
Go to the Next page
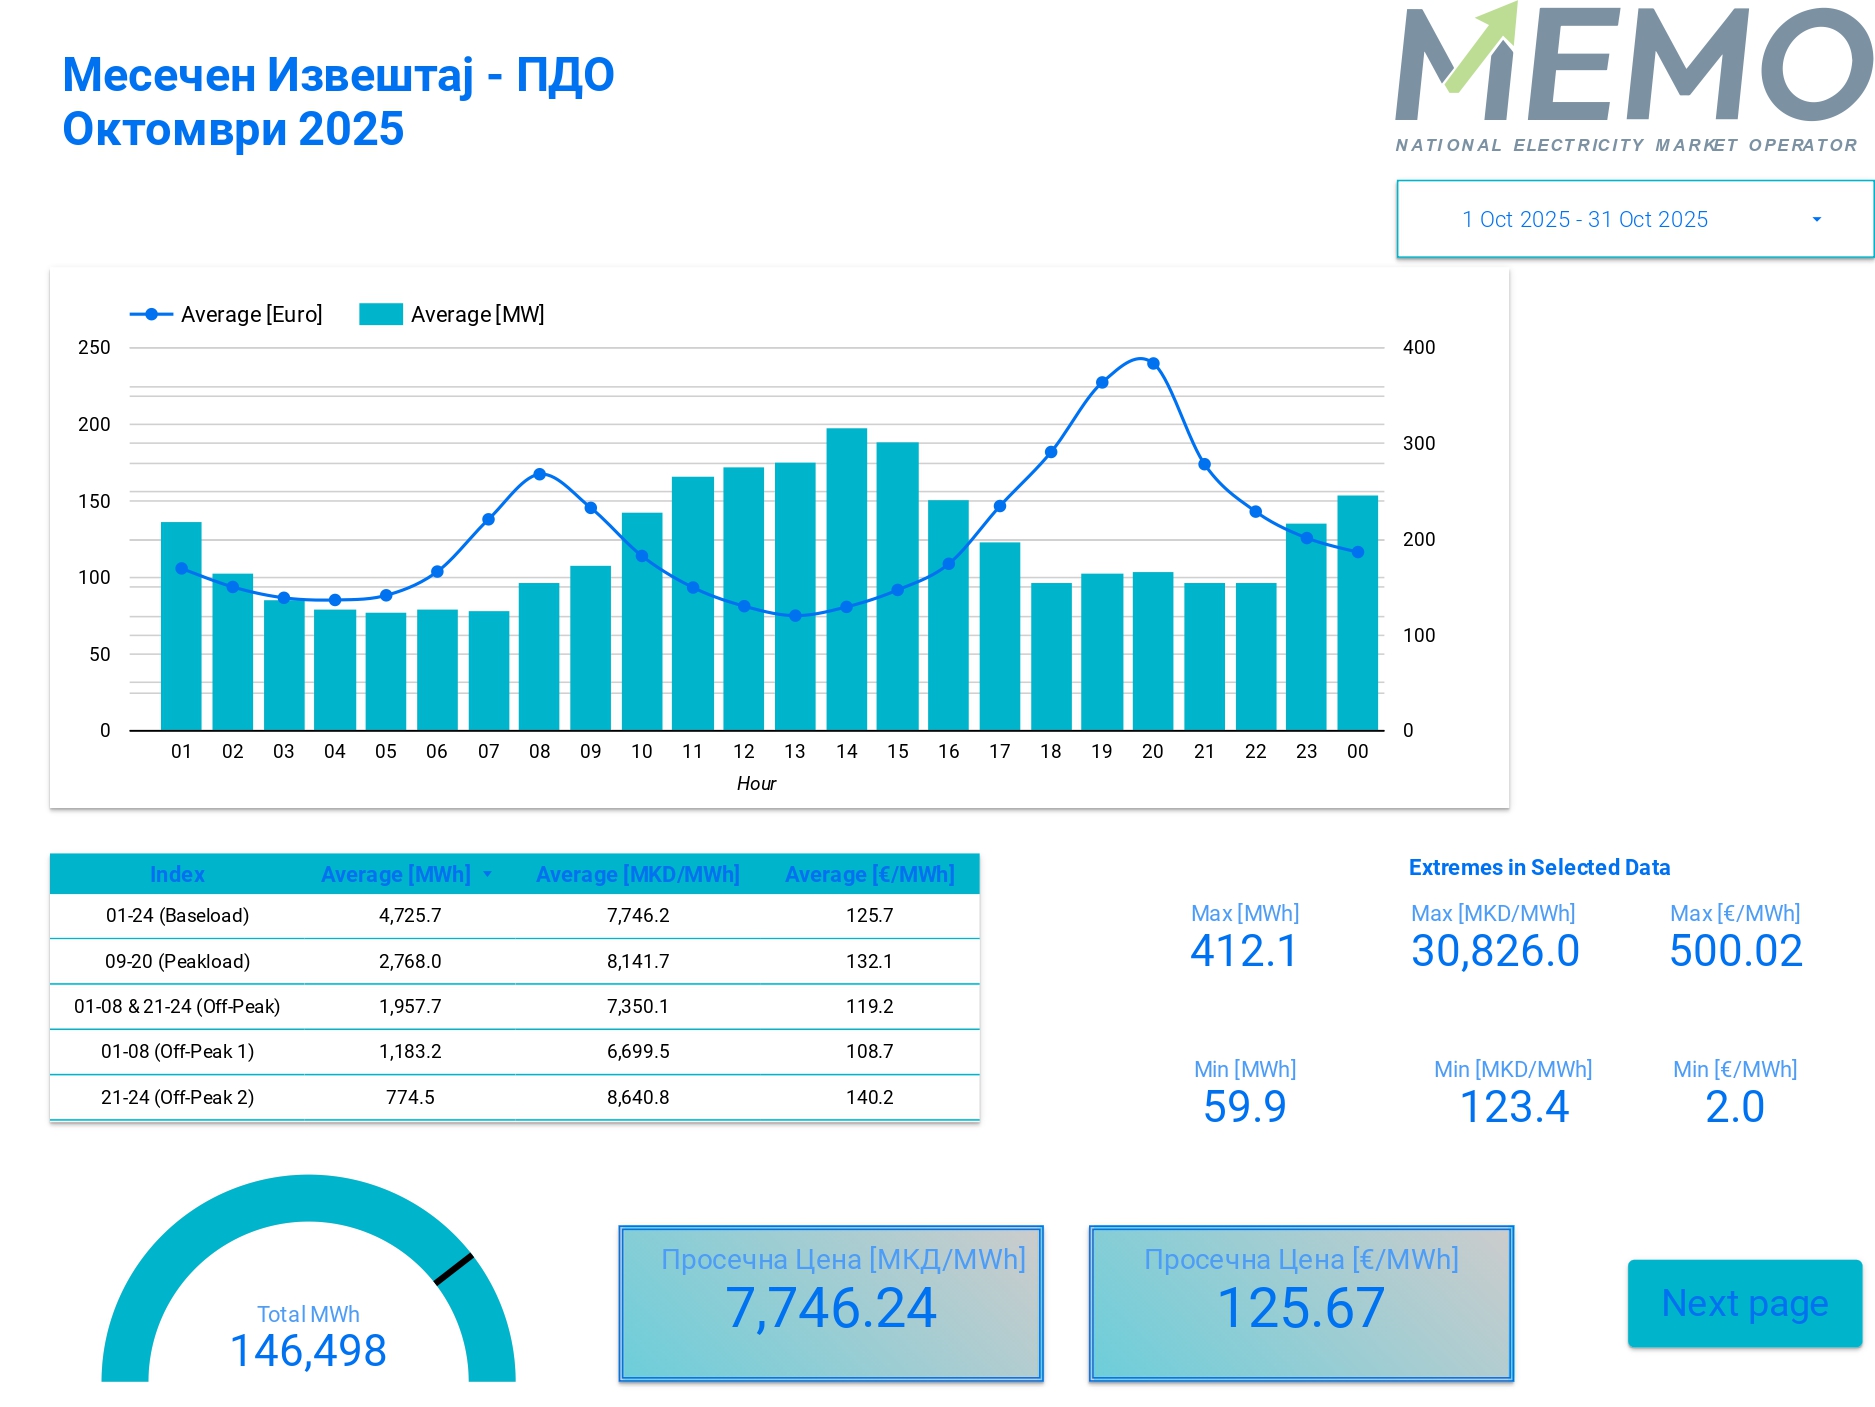click(1744, 1304)
